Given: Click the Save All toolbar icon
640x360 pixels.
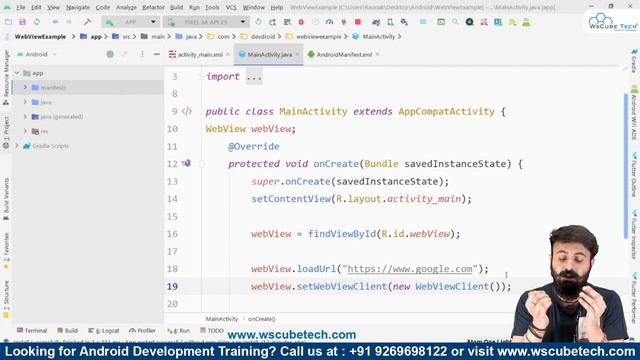Looking at the screenshot, I should pyautogui.click(x=22, y=22).
